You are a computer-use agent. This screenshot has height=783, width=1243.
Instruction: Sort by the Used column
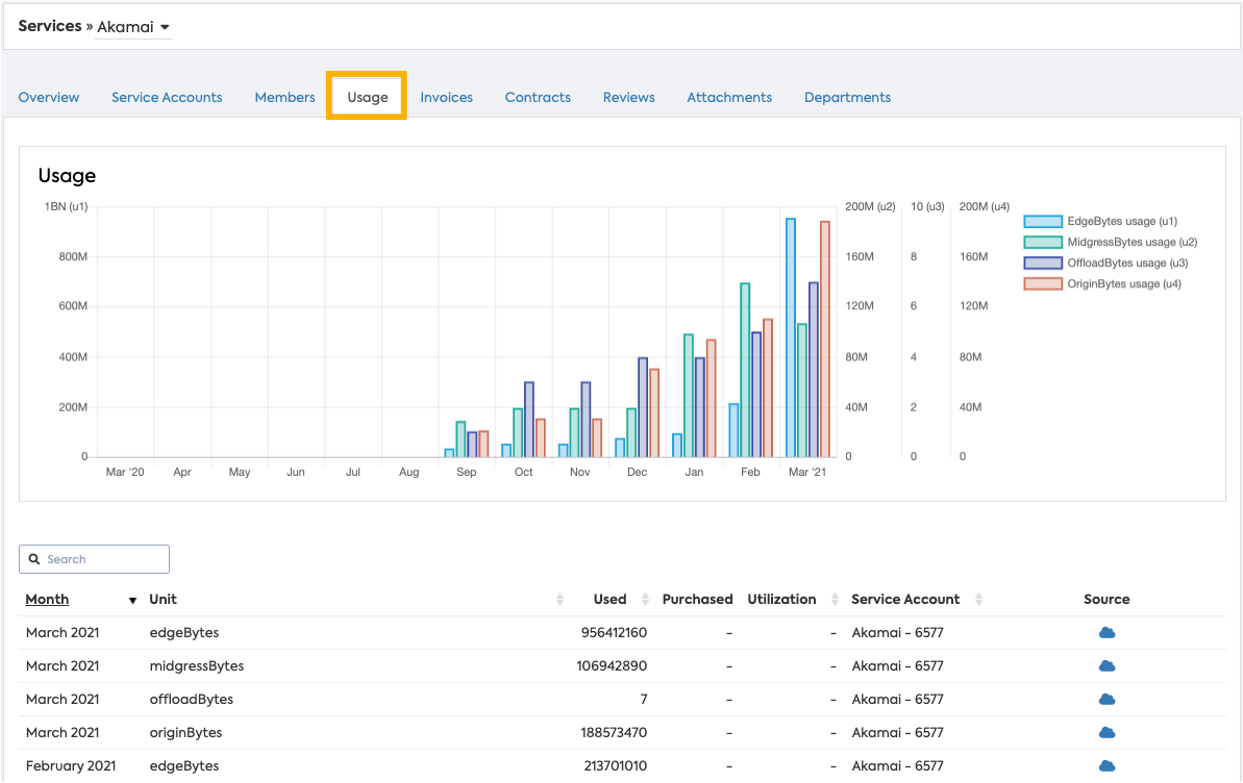pyautogui.click(x=610, y=599)
